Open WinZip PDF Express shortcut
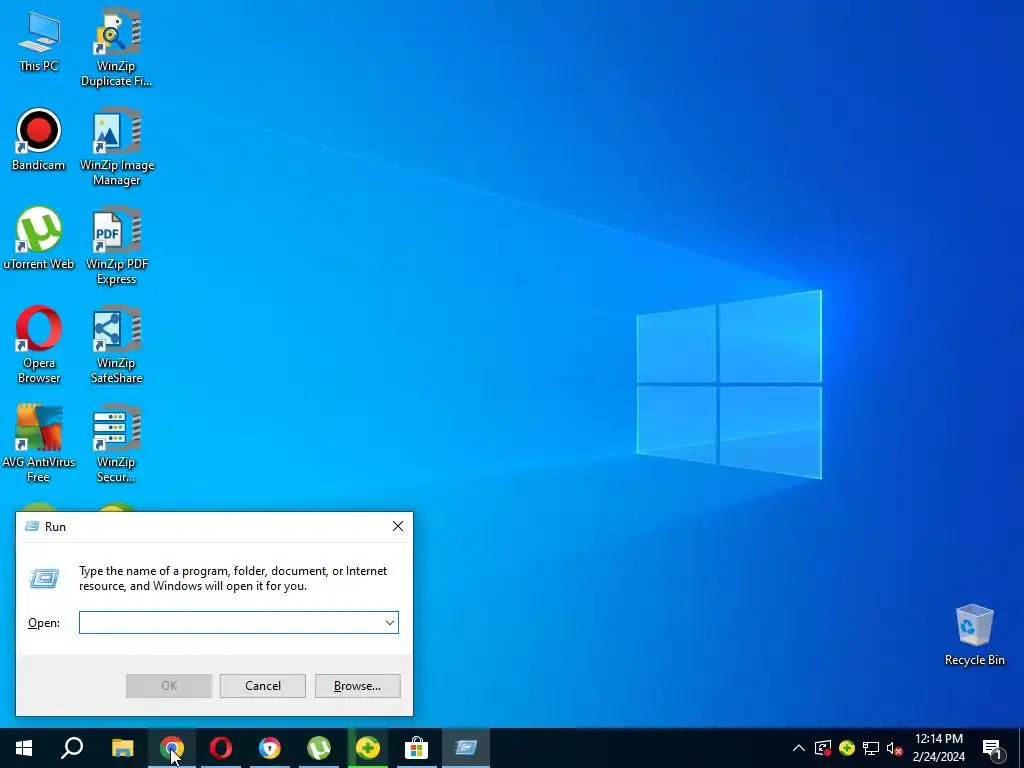 click(x=117, y=246)
